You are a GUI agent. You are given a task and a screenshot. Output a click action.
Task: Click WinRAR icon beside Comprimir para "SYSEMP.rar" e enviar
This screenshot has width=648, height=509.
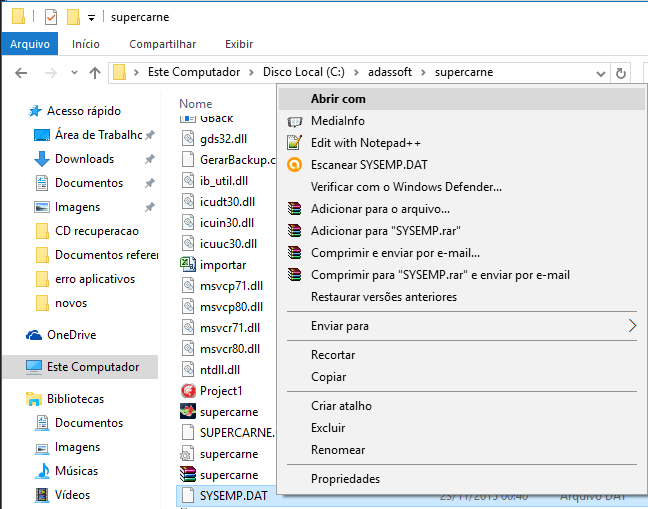click(x=295, y=275)
